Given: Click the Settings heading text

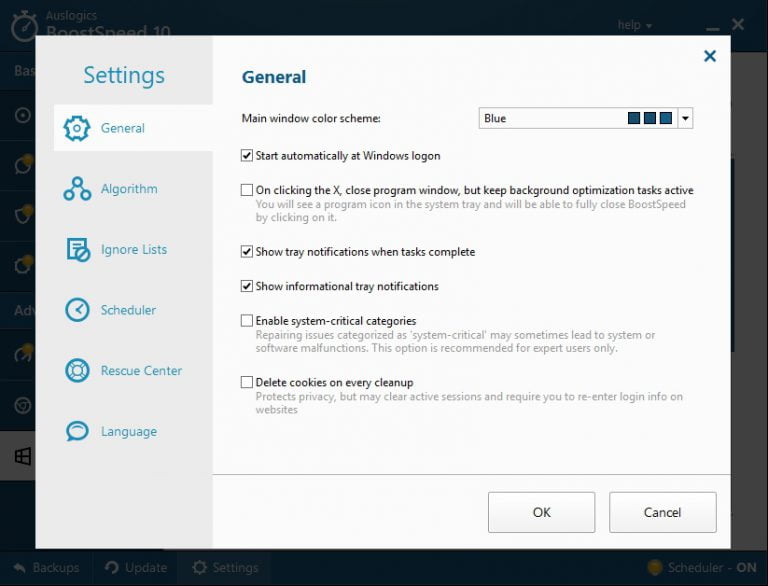Looking at the screenshot, I should click(x=124, y=76).
